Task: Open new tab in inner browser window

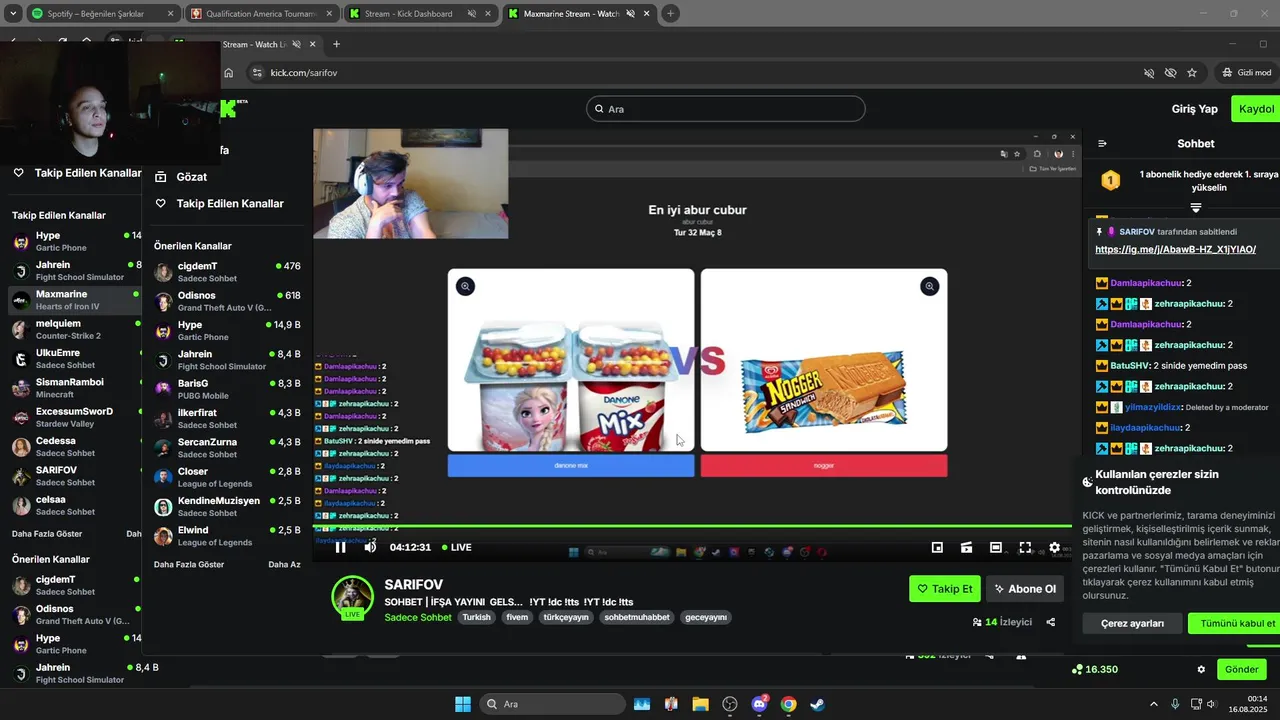Action: (336, 44)
